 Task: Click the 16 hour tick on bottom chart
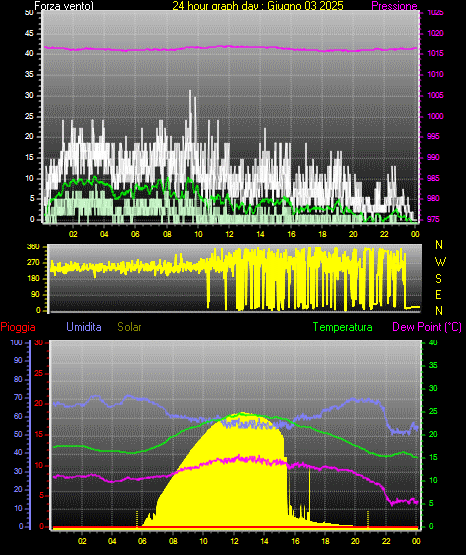click(x=295, y=541)
